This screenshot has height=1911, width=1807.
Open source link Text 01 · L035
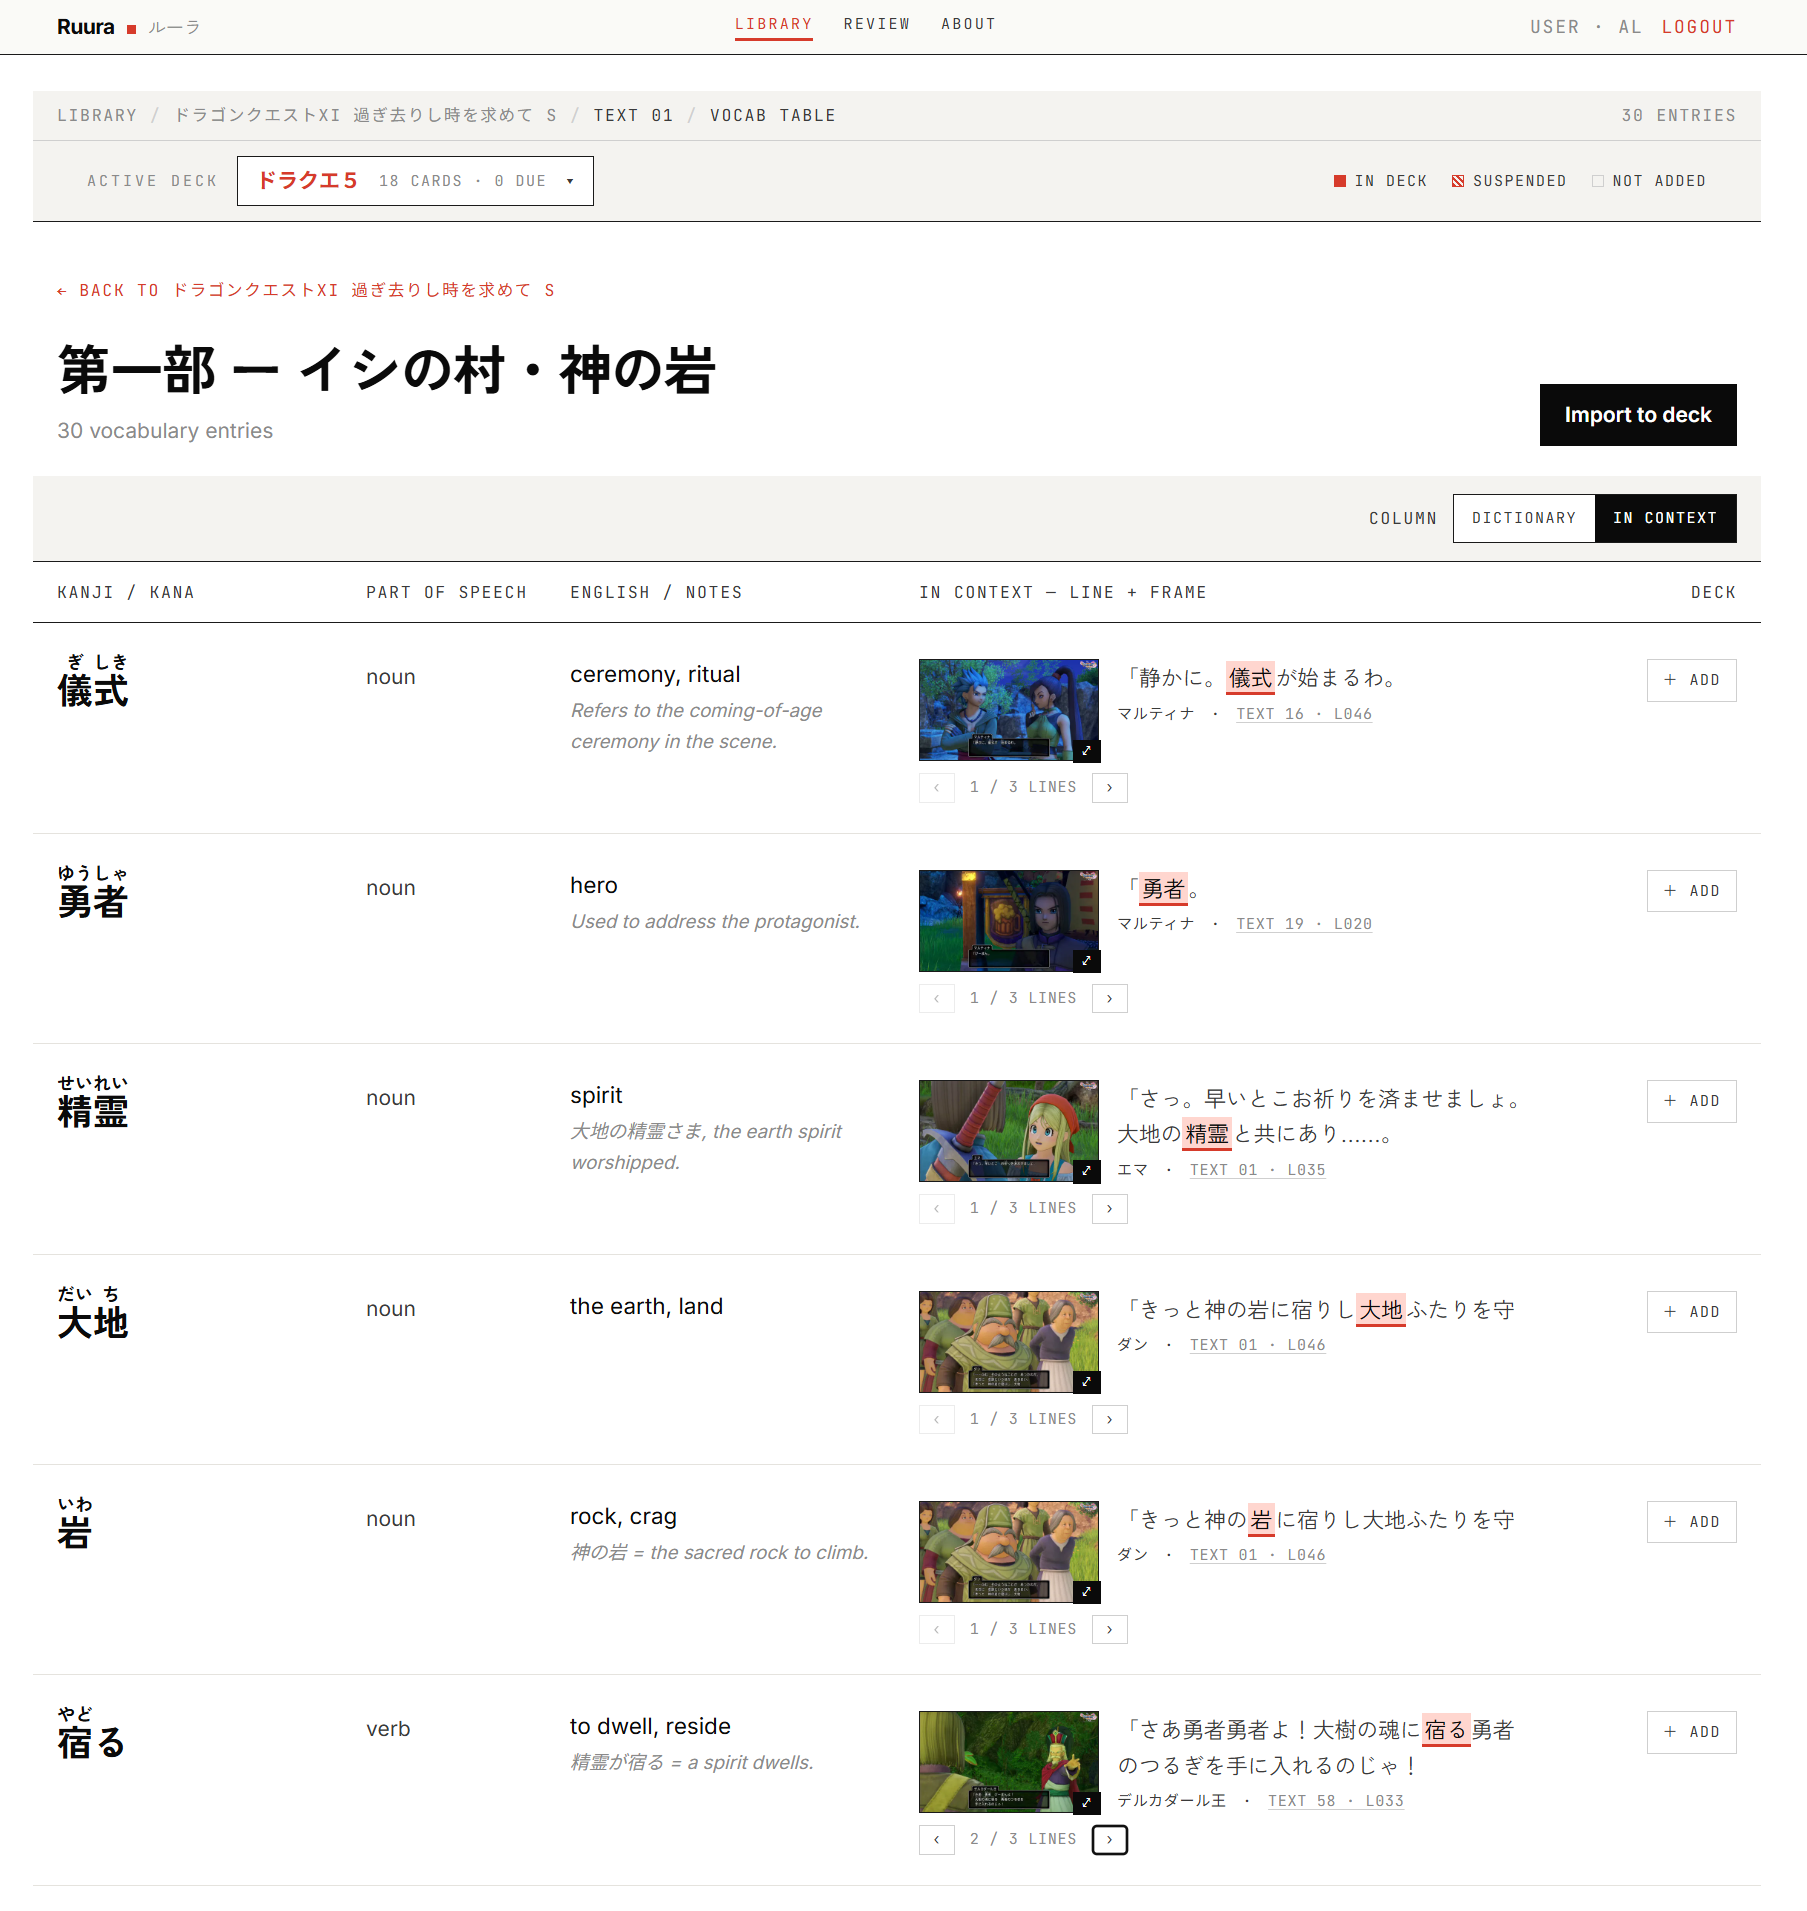pos(1257,1170)
